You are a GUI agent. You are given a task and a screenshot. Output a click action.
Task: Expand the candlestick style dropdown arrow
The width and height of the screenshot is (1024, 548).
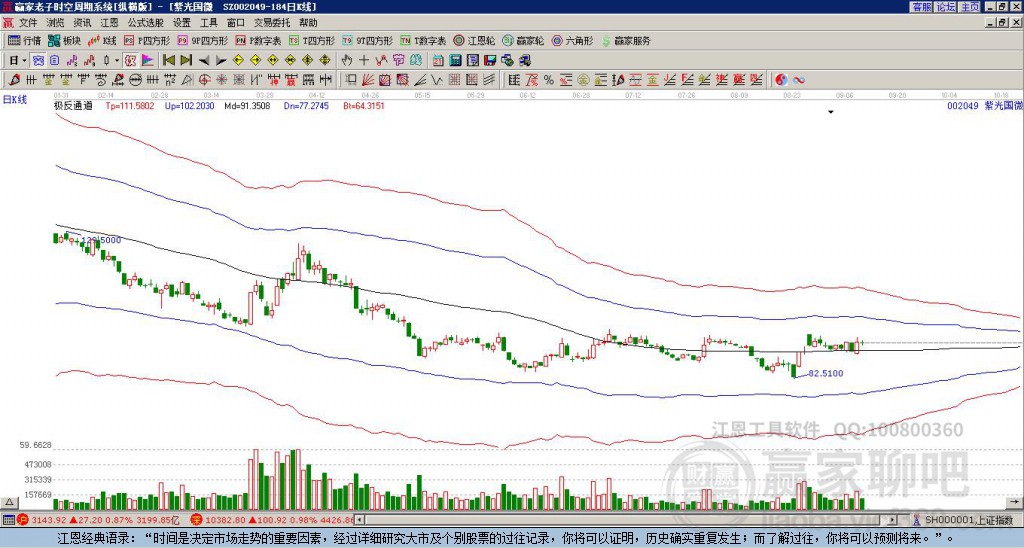click(x=117, y=60)
